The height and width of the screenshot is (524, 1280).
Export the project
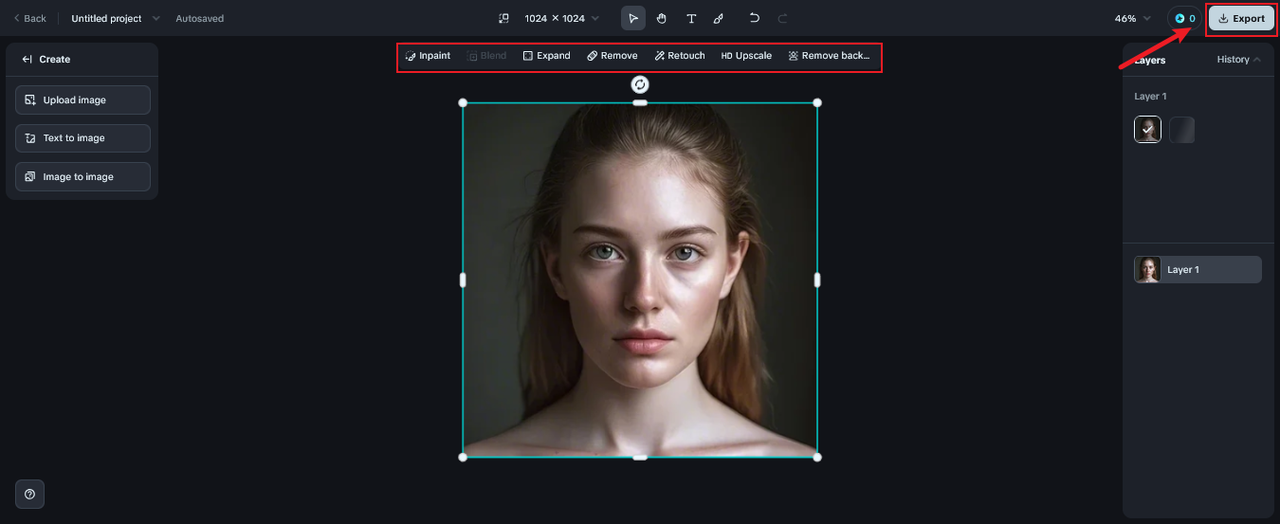pyautogui.click(x=1241, y=18)
